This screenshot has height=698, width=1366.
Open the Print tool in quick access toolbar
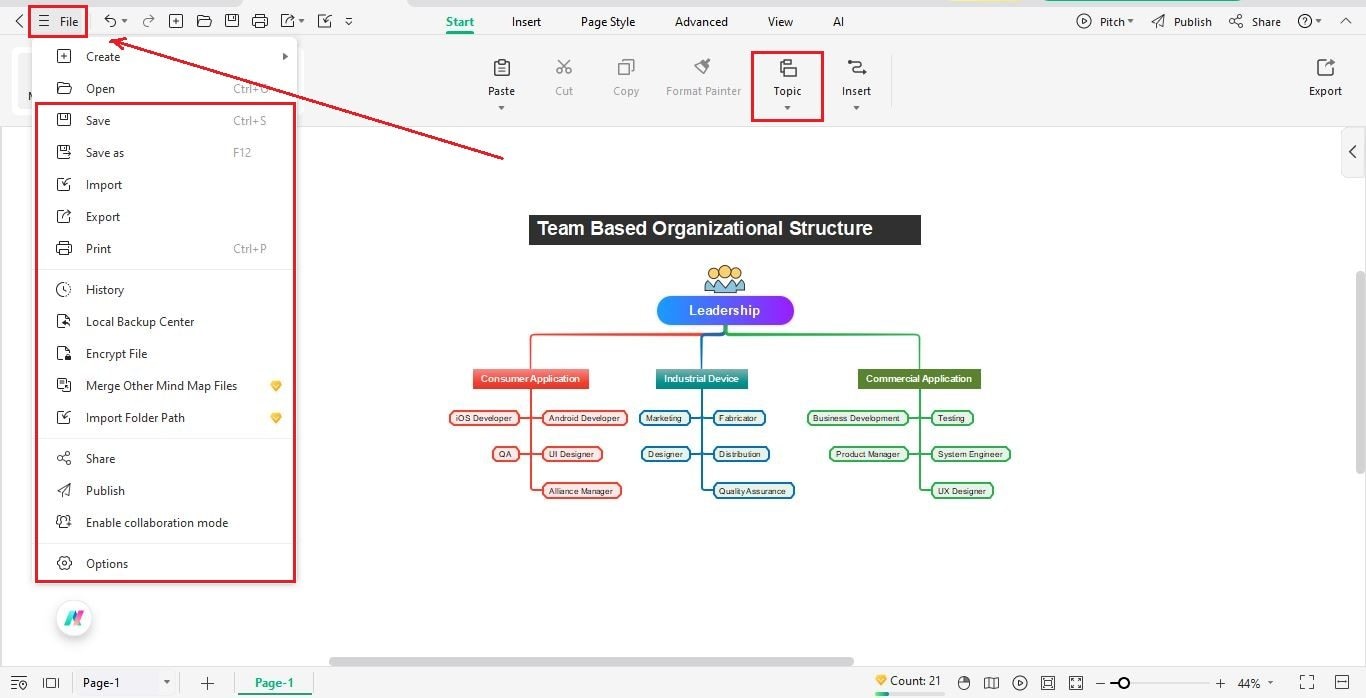tap(259, 20)
